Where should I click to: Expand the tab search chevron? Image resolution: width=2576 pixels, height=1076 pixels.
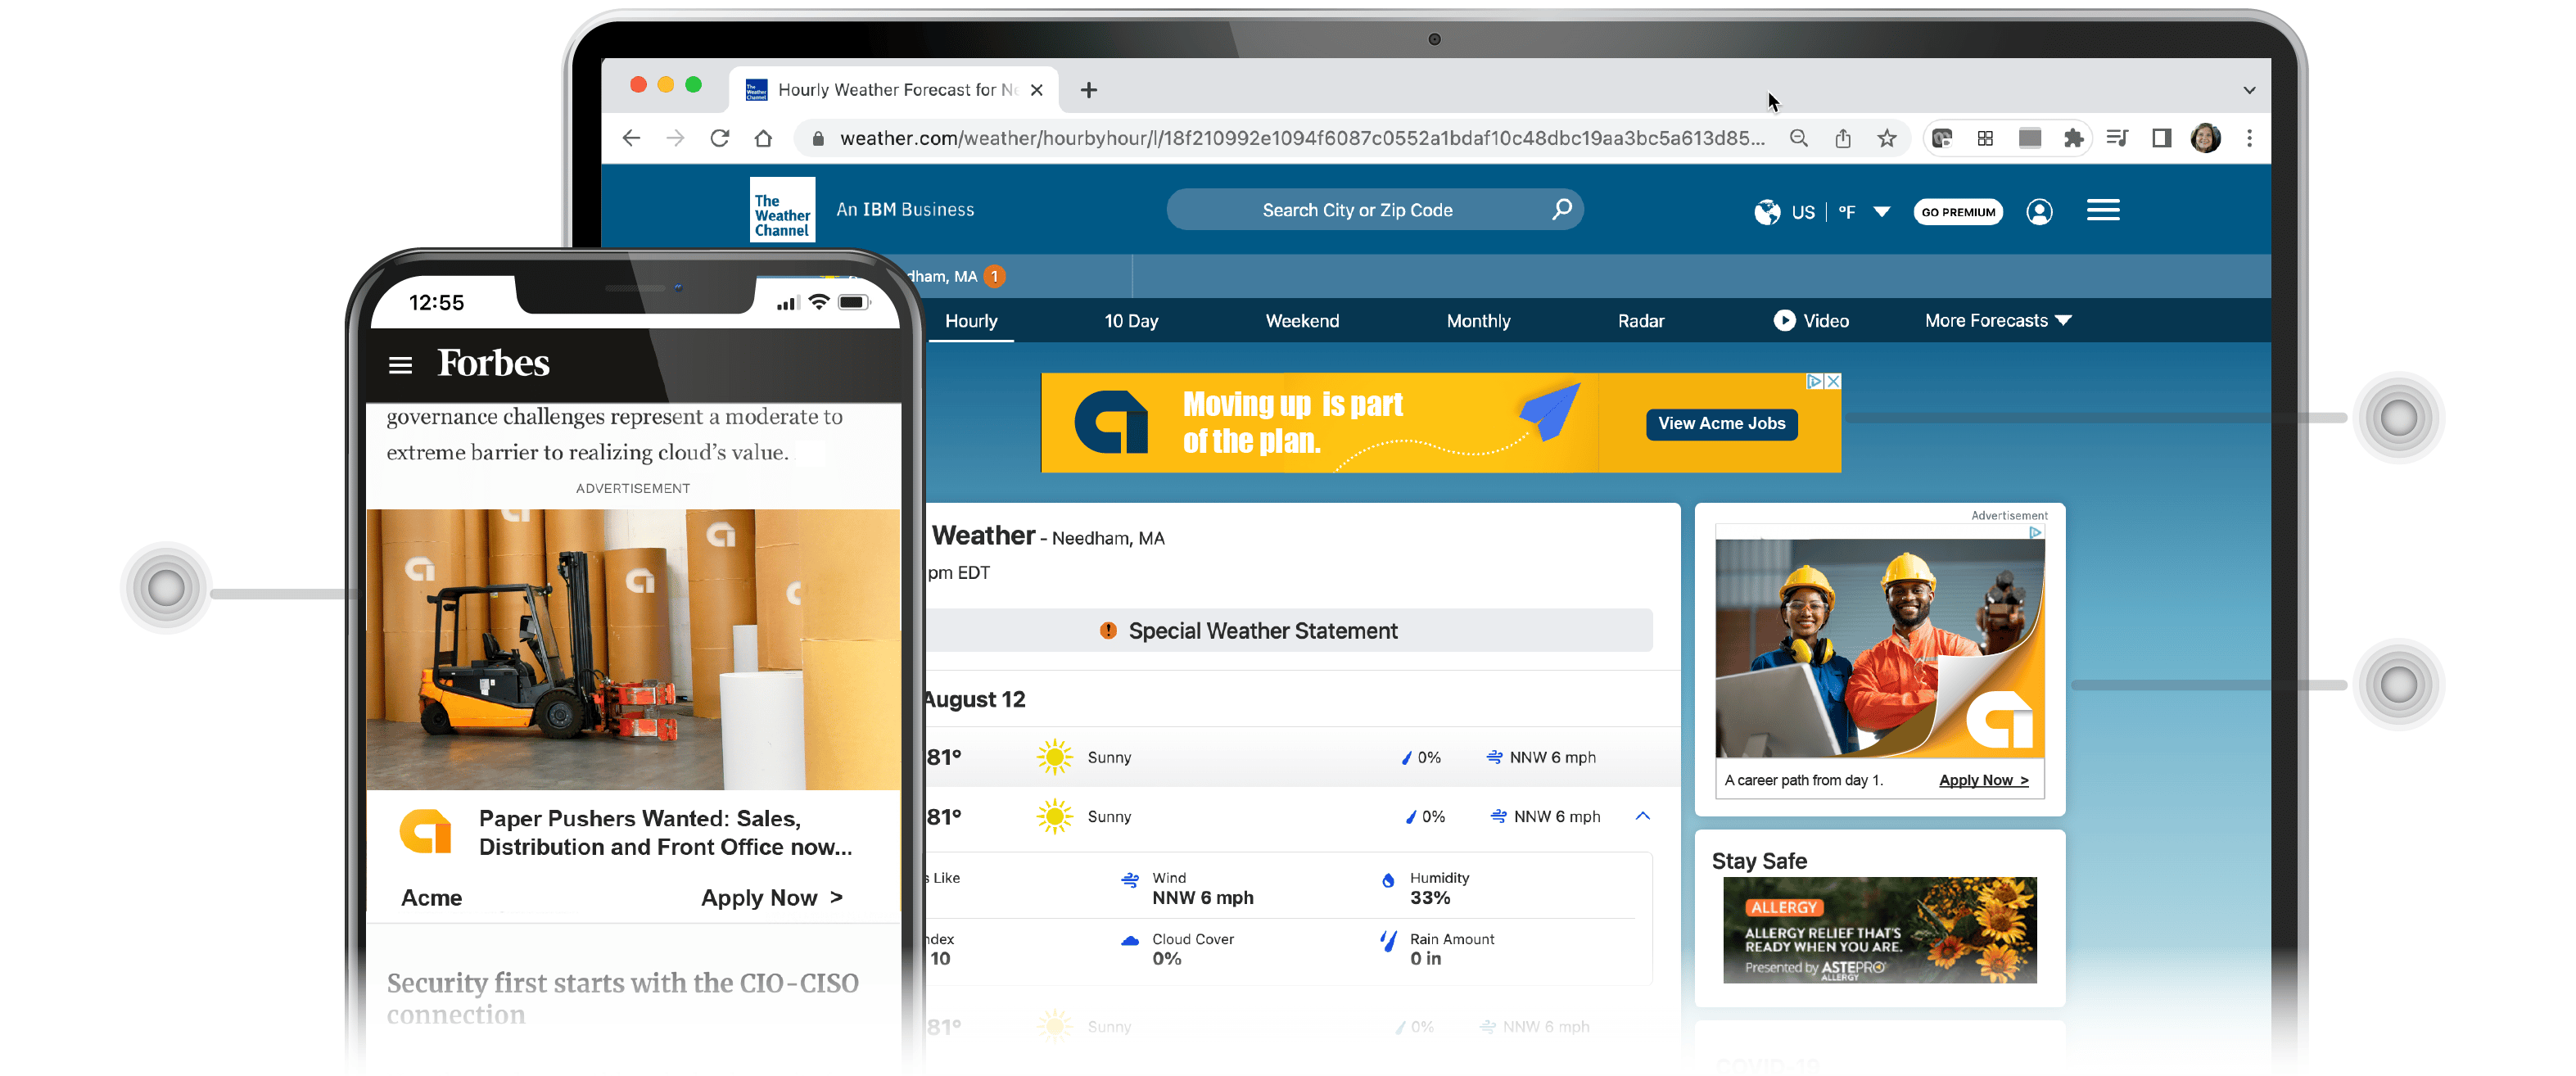2249,90
